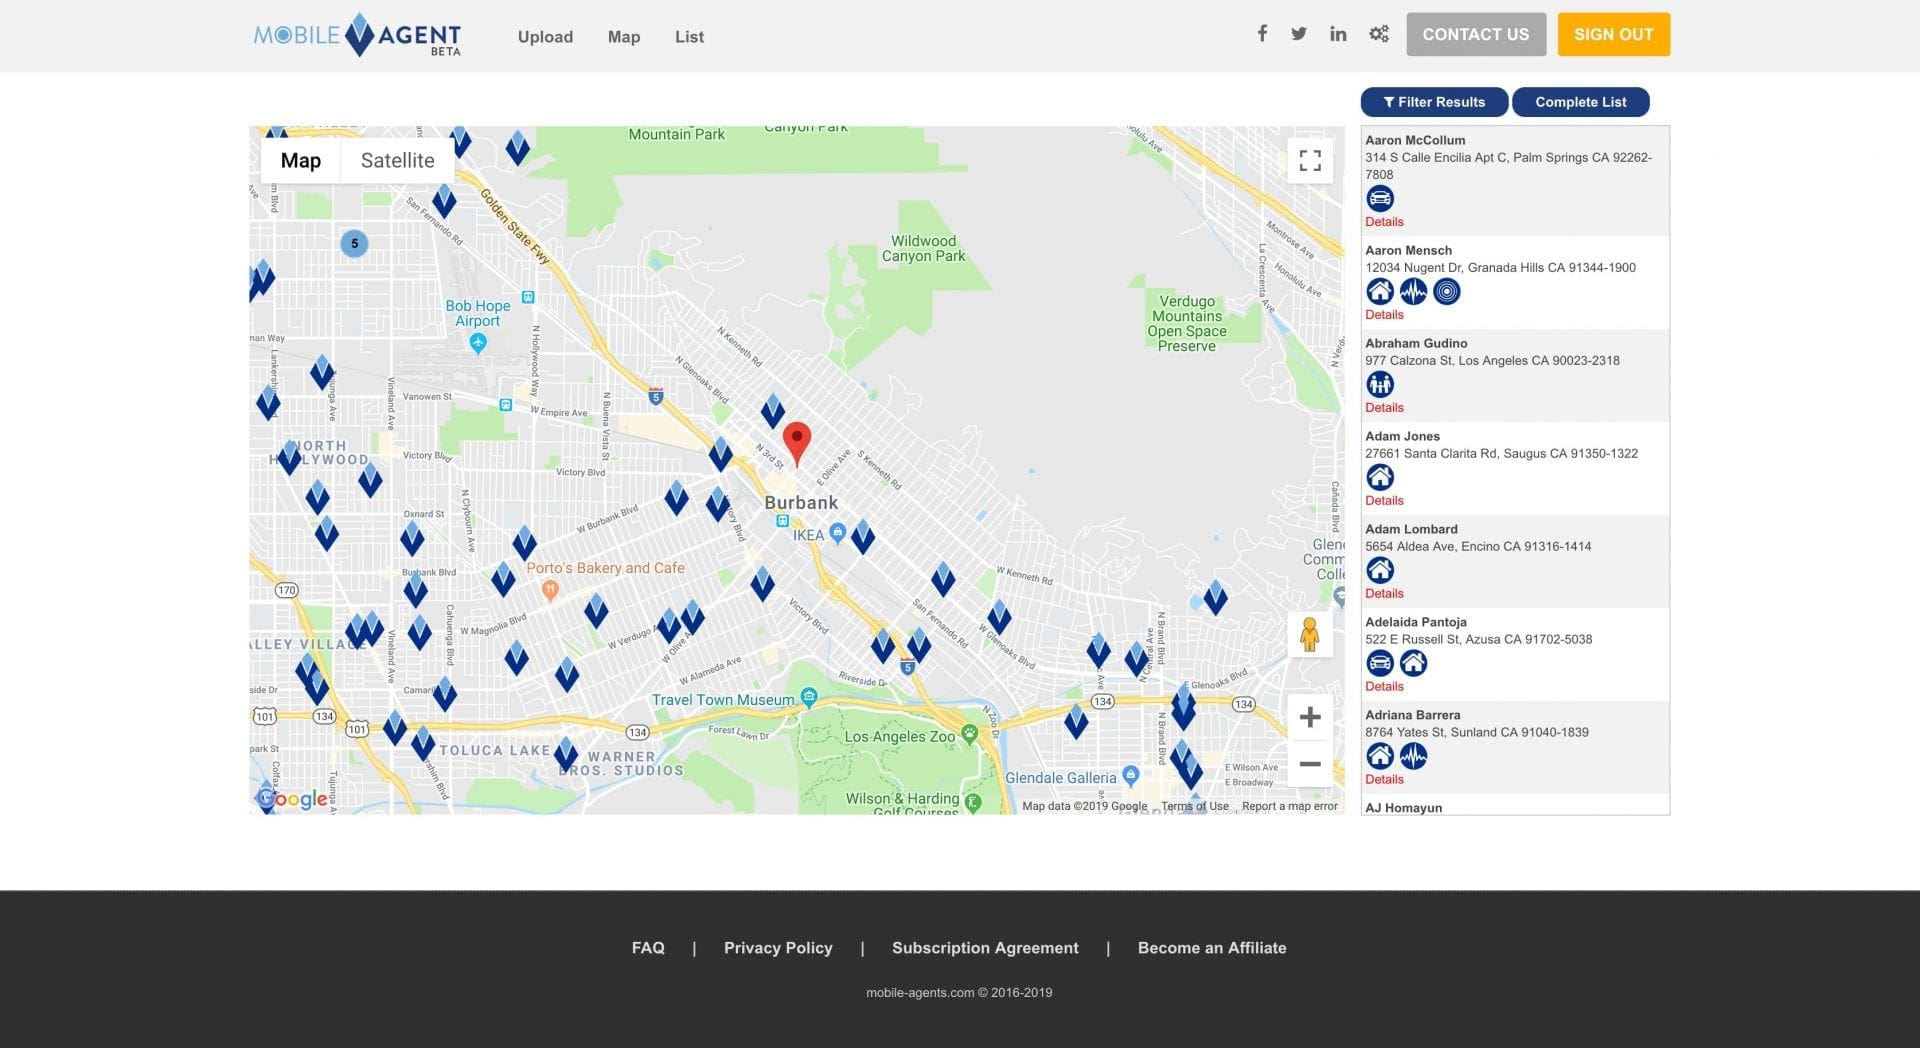Click the Street View pegman icon

1309,634
